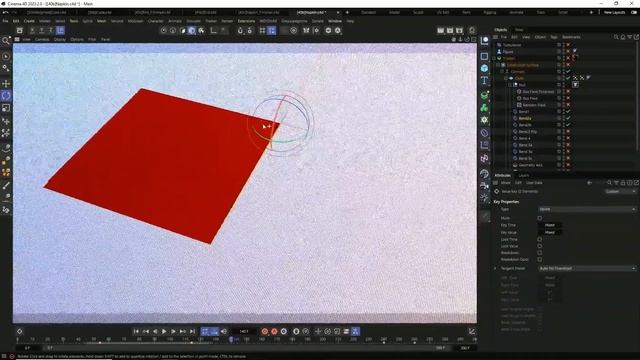This screenshot has height=360, width=640.
Task: Open the Mesh menu in the menu bar
Action: pyautogui.click(x=101, y=21)
